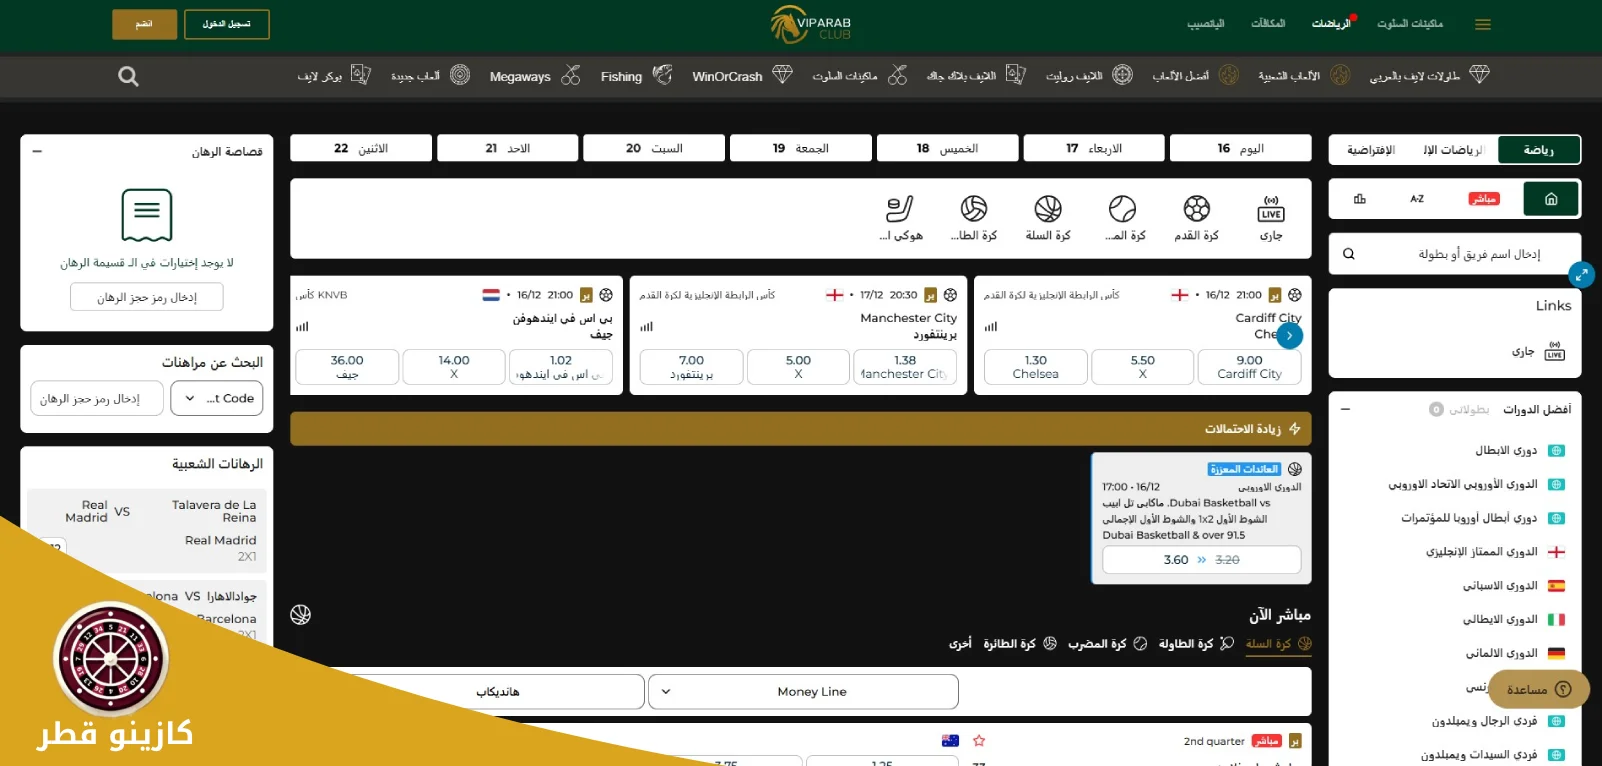Pick Cardiff City odds 9.00
The image size is (1602, 766).
[1249, 367]
